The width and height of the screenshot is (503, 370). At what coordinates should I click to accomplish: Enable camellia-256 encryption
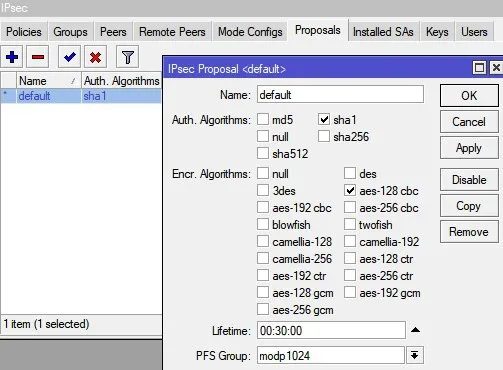tap(263, 258)
